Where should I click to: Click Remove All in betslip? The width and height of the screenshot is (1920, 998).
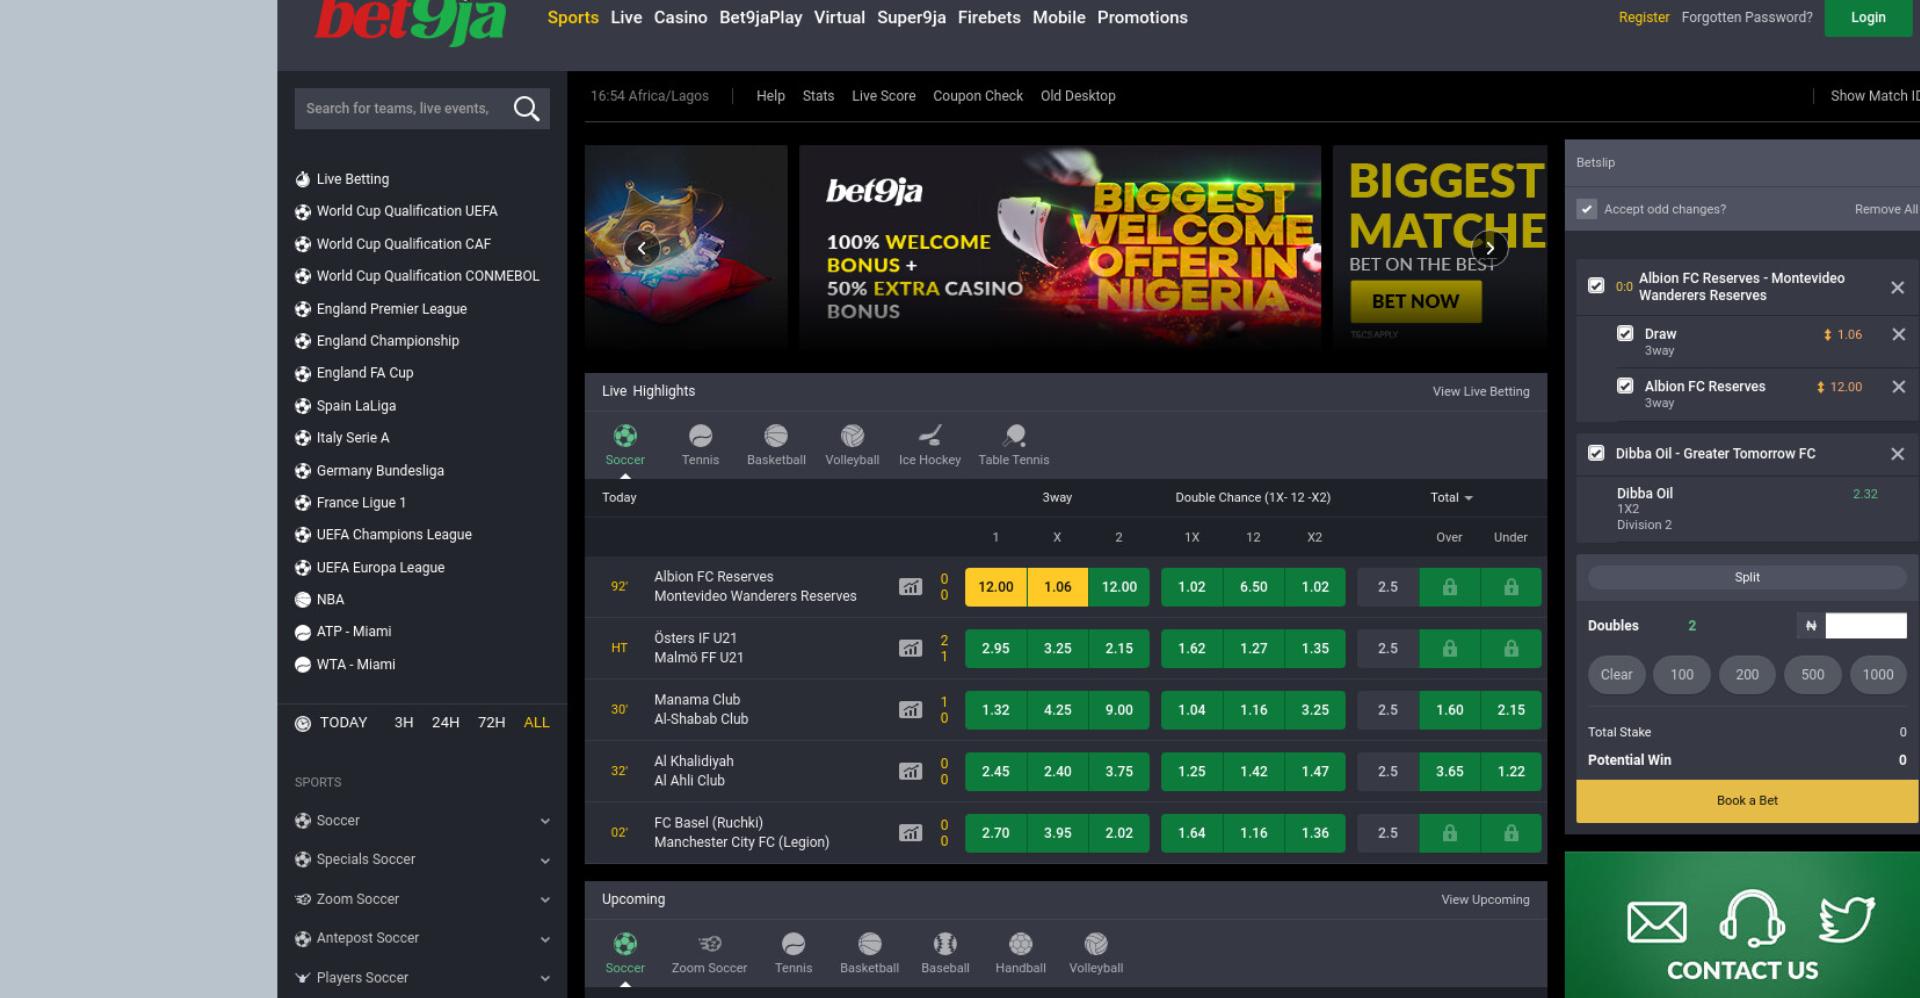(x=1886, y=209)
